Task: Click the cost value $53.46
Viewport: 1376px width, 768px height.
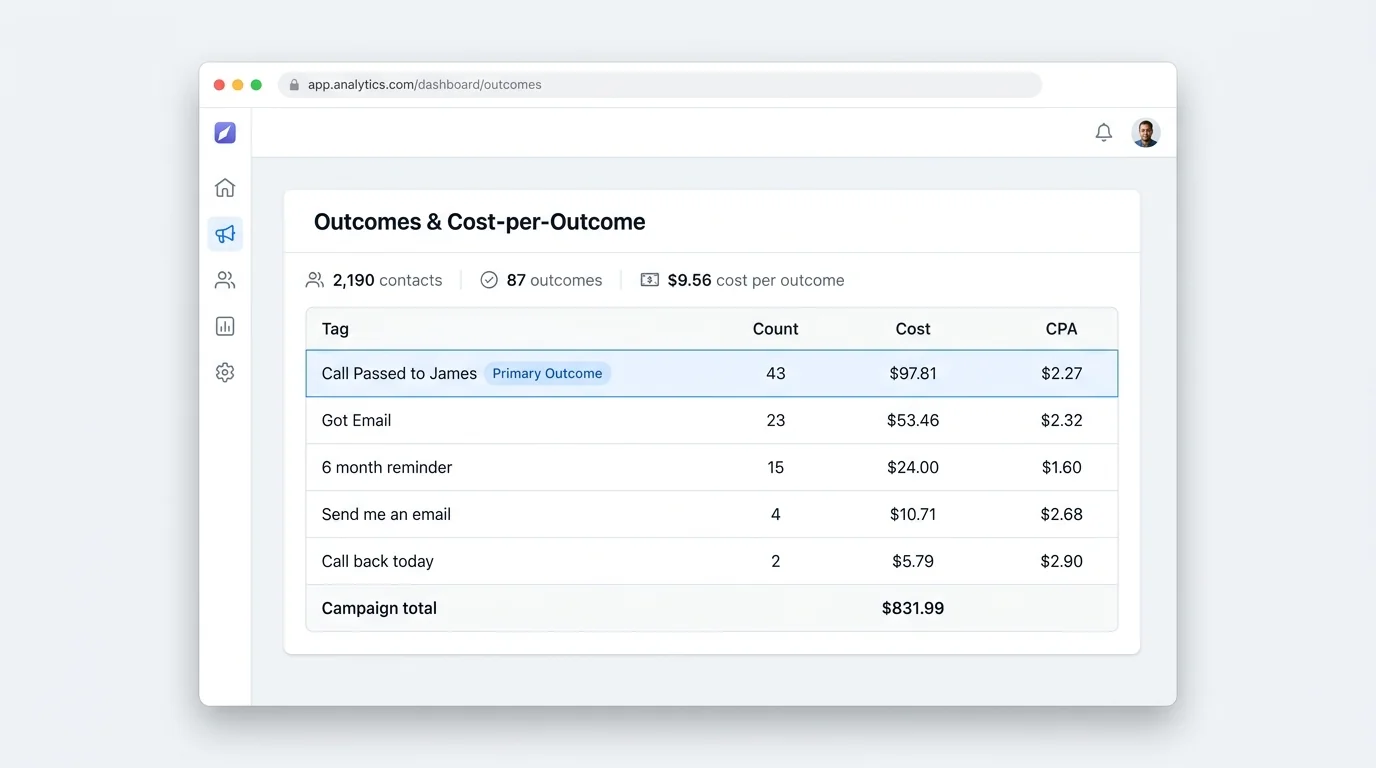Action: pyautogui.click(x=913, y=420)
